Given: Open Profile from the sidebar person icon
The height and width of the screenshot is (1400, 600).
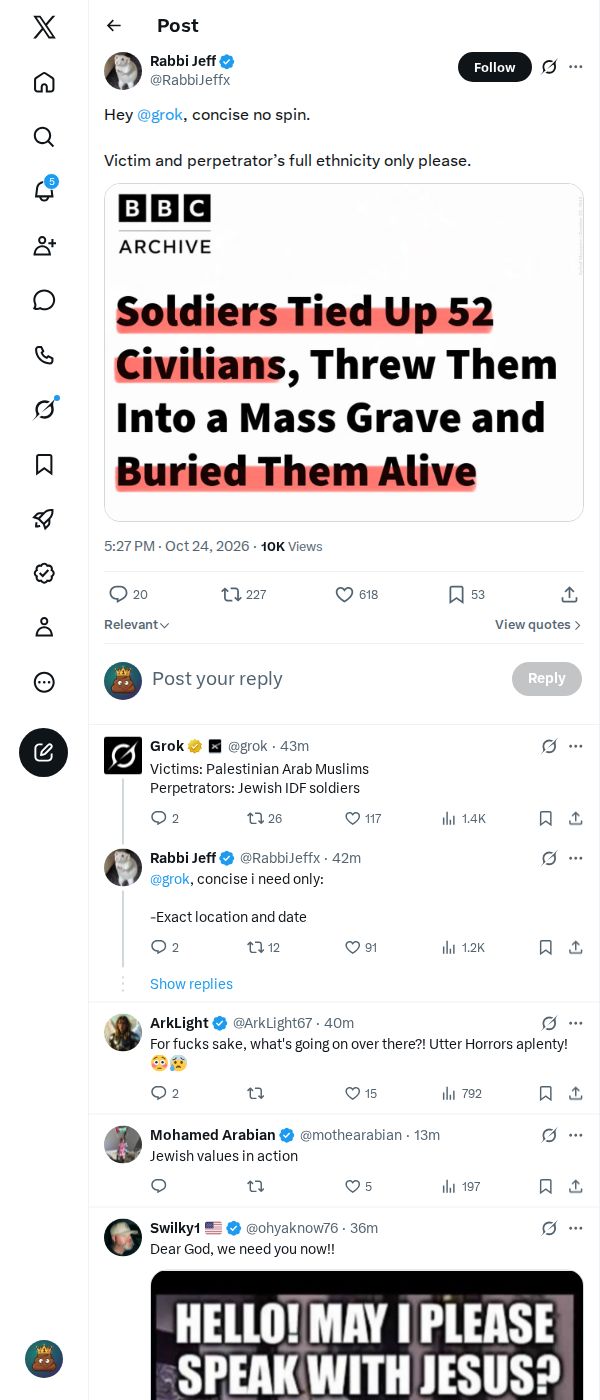Looking at the screenshot, I should coord(44,627).
